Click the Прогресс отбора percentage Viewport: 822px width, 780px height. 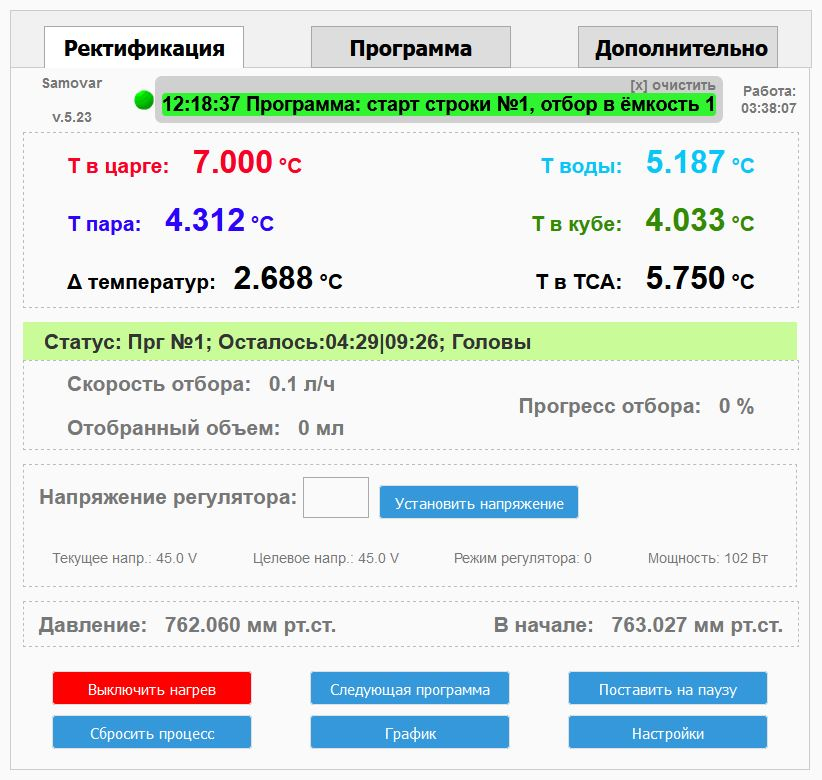pyautogui.click(x=736, y=406)
